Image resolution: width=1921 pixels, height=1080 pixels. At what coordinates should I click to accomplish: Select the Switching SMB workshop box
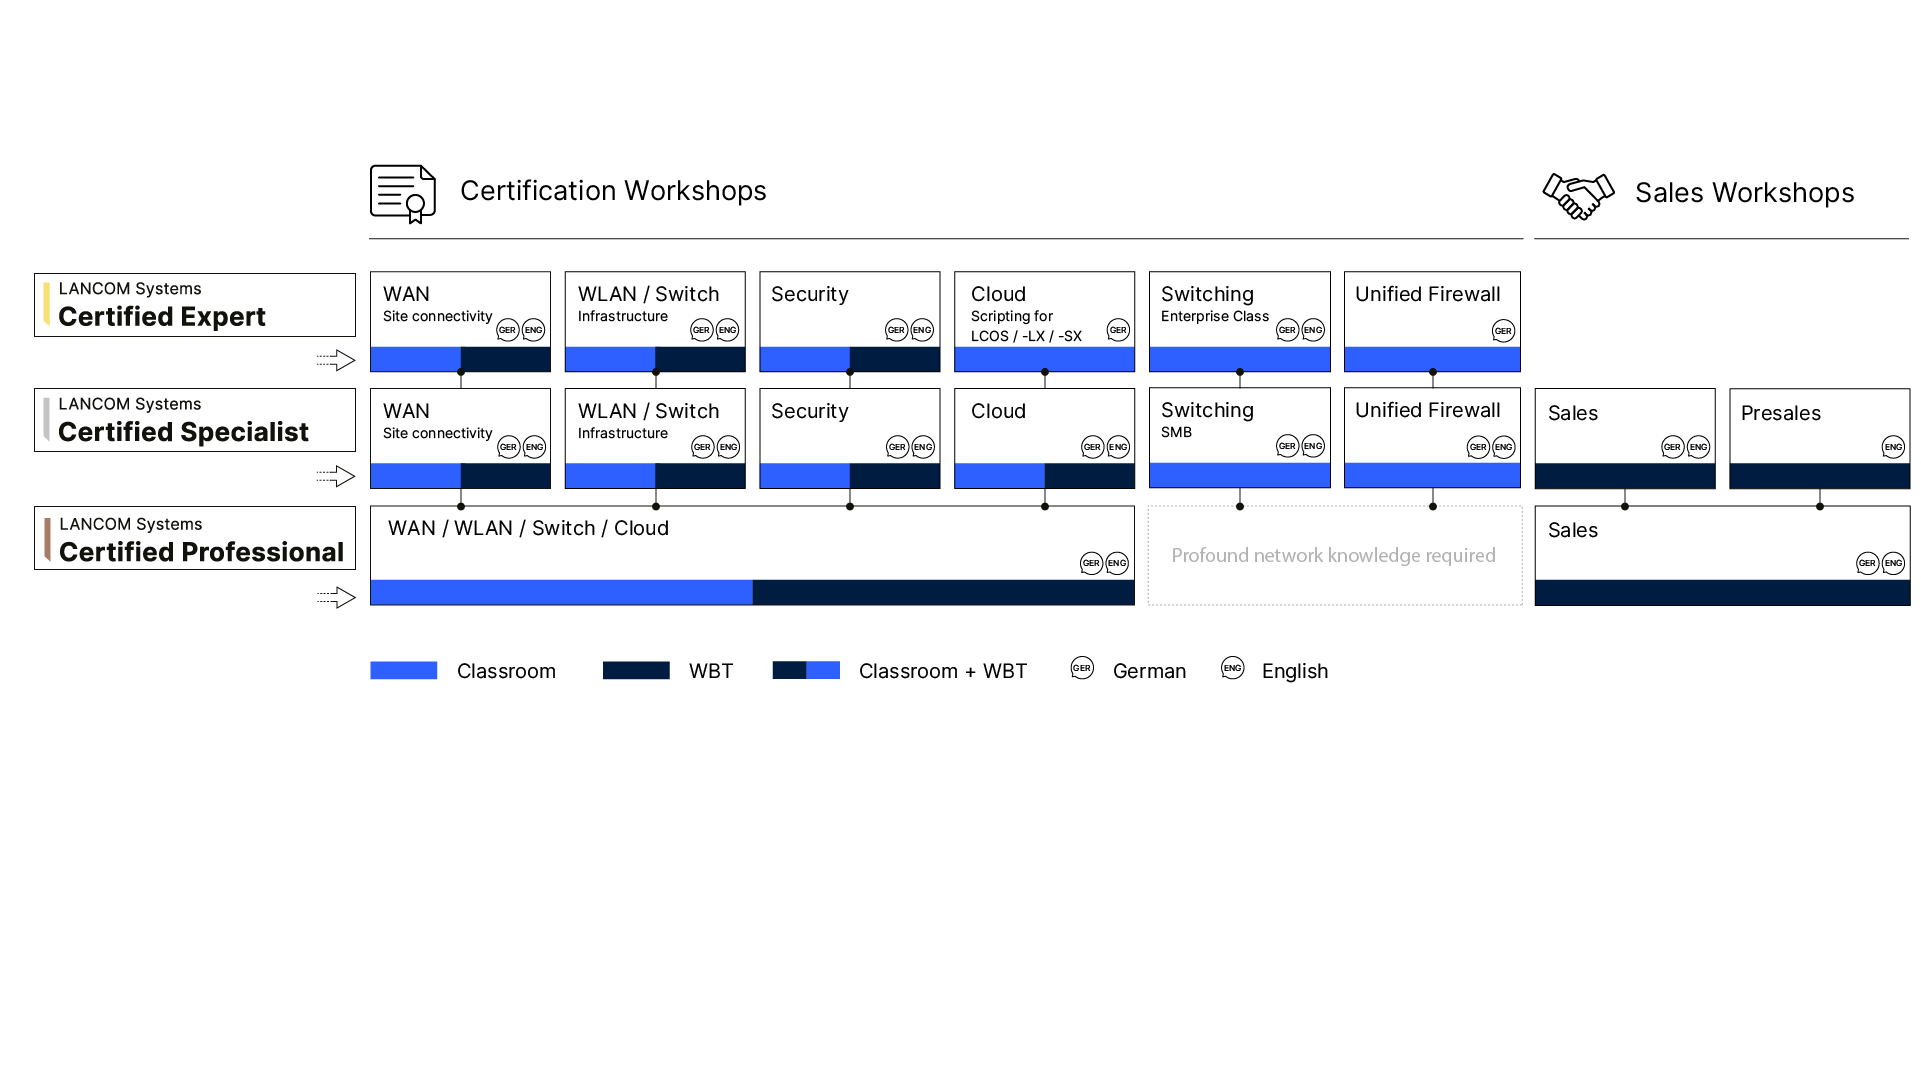pyautogui.click(x=1239, y=428)
